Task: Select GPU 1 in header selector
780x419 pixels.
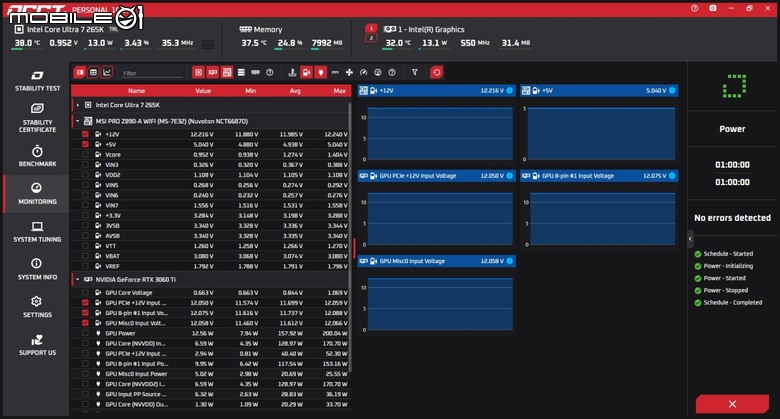Action: [x=371, y=28]
